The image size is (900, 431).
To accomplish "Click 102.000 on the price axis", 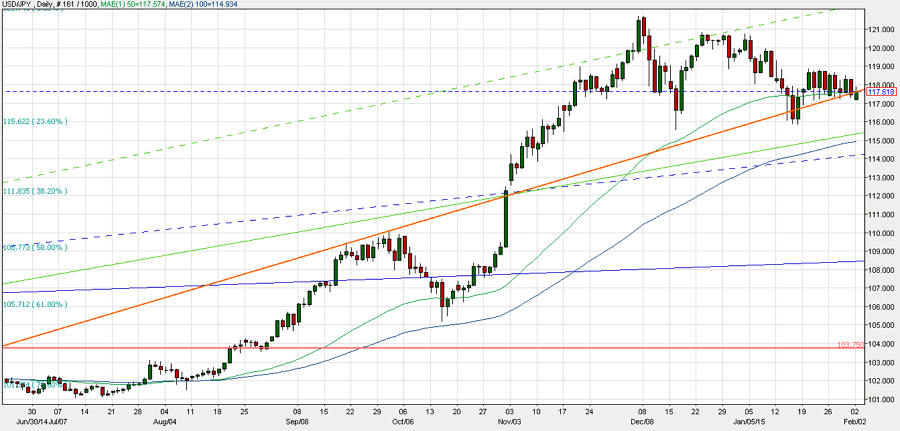I will click(882, 380).
